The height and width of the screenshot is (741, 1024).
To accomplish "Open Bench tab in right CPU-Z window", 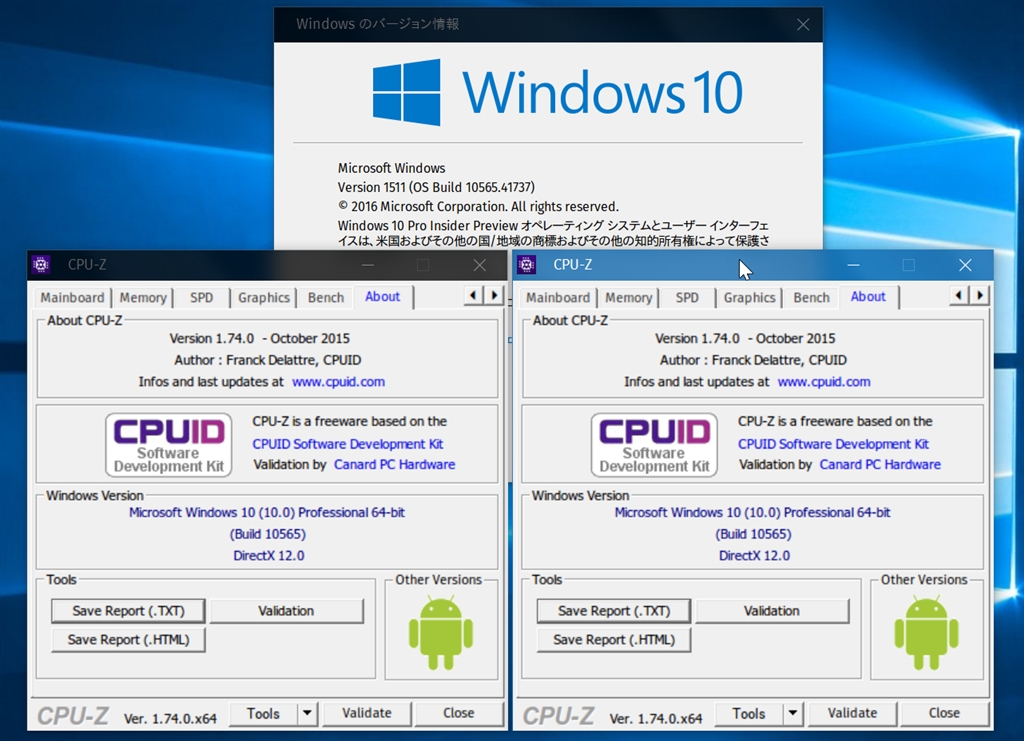I will tap(811, 298).
